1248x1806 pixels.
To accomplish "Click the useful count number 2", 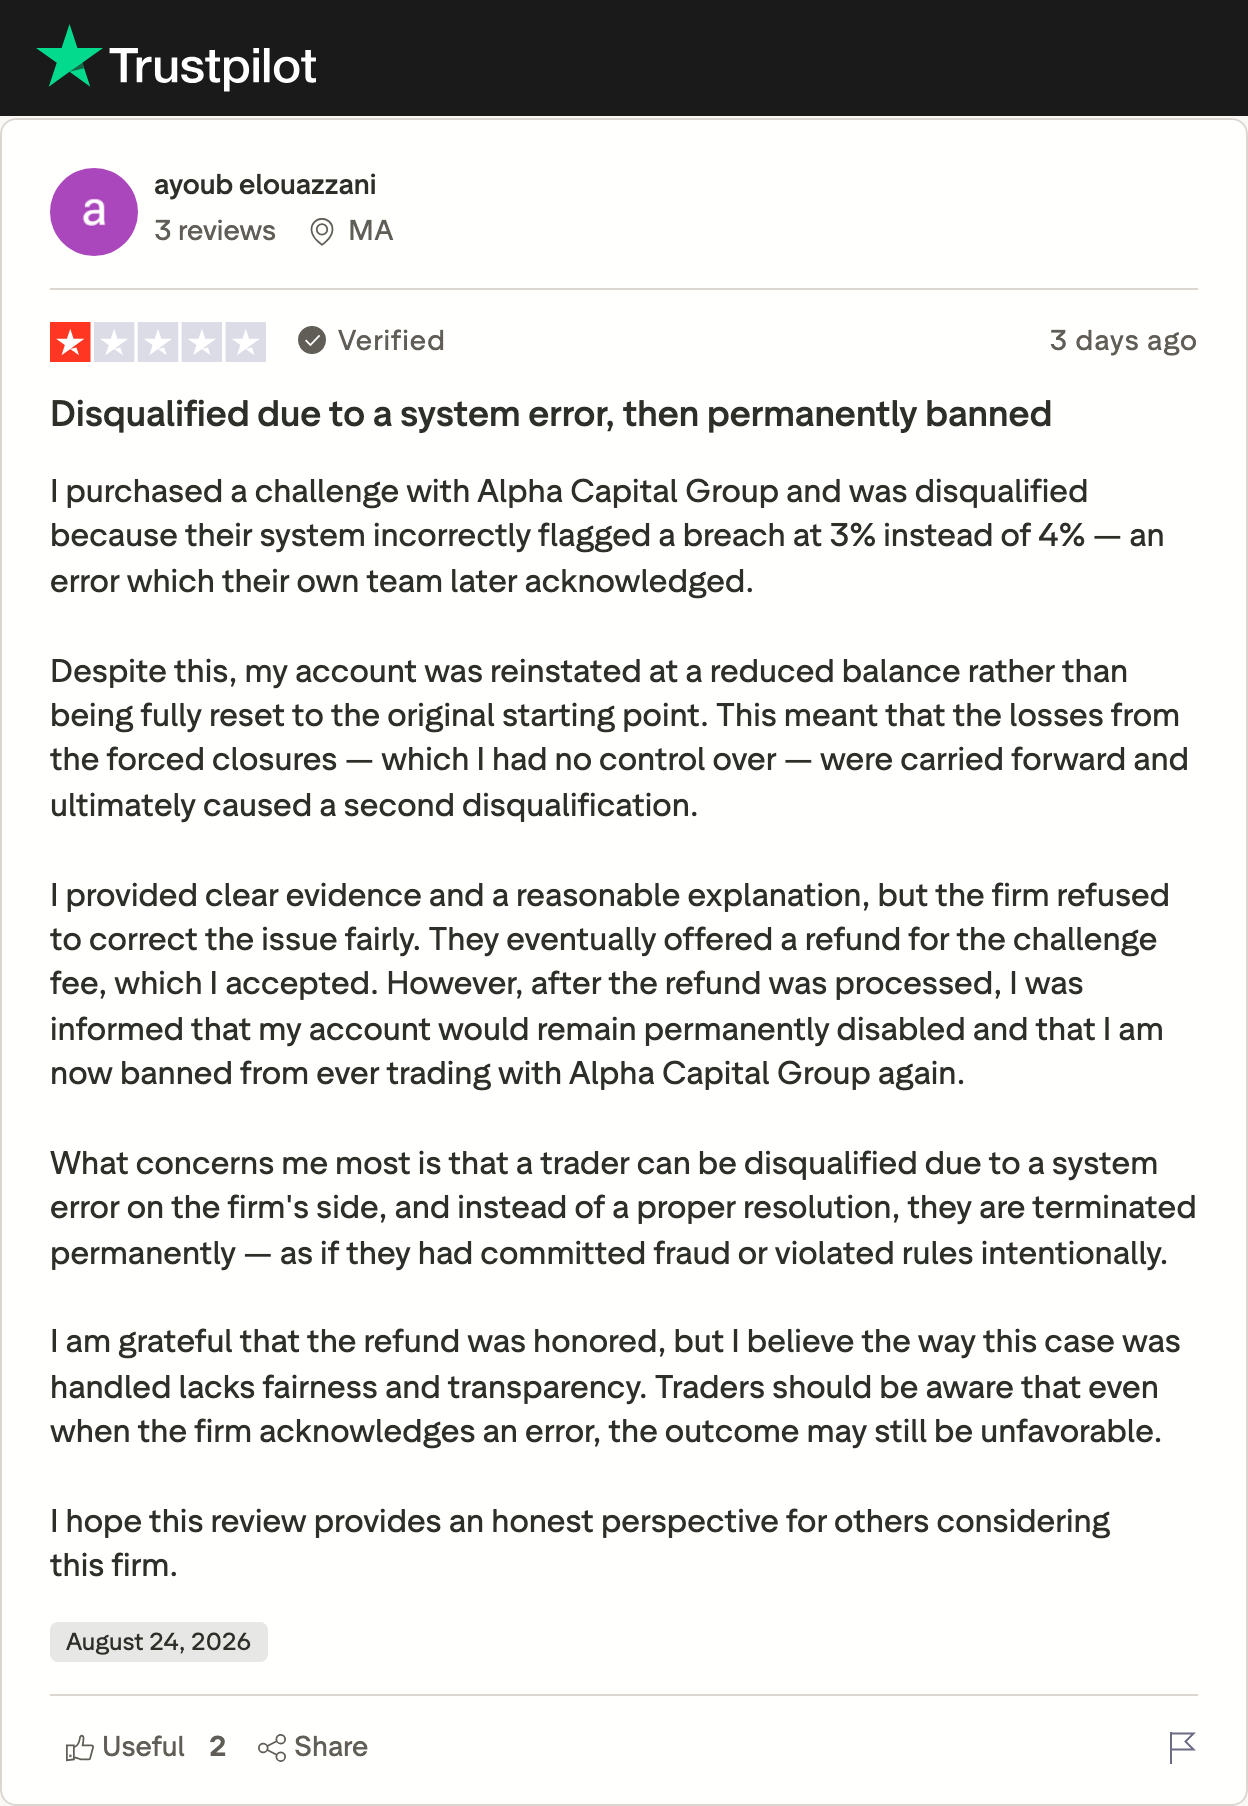I will coord(217,1747).
